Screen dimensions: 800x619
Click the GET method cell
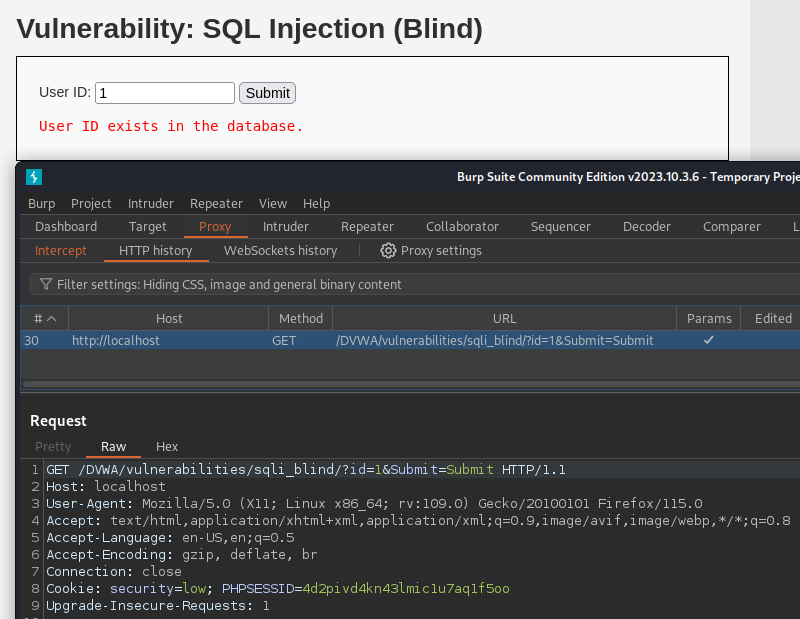coord(284,340)
